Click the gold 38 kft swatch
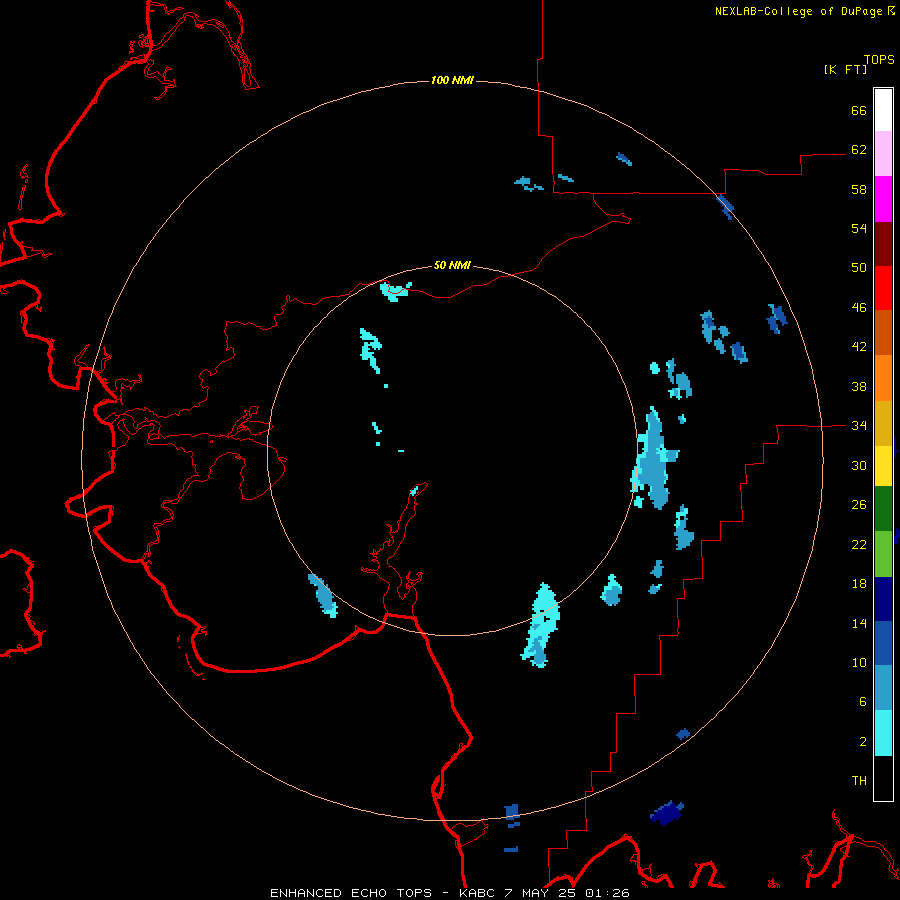Viewport: 900px width, 900px height. pyautogui.click(x=883, y=423)
